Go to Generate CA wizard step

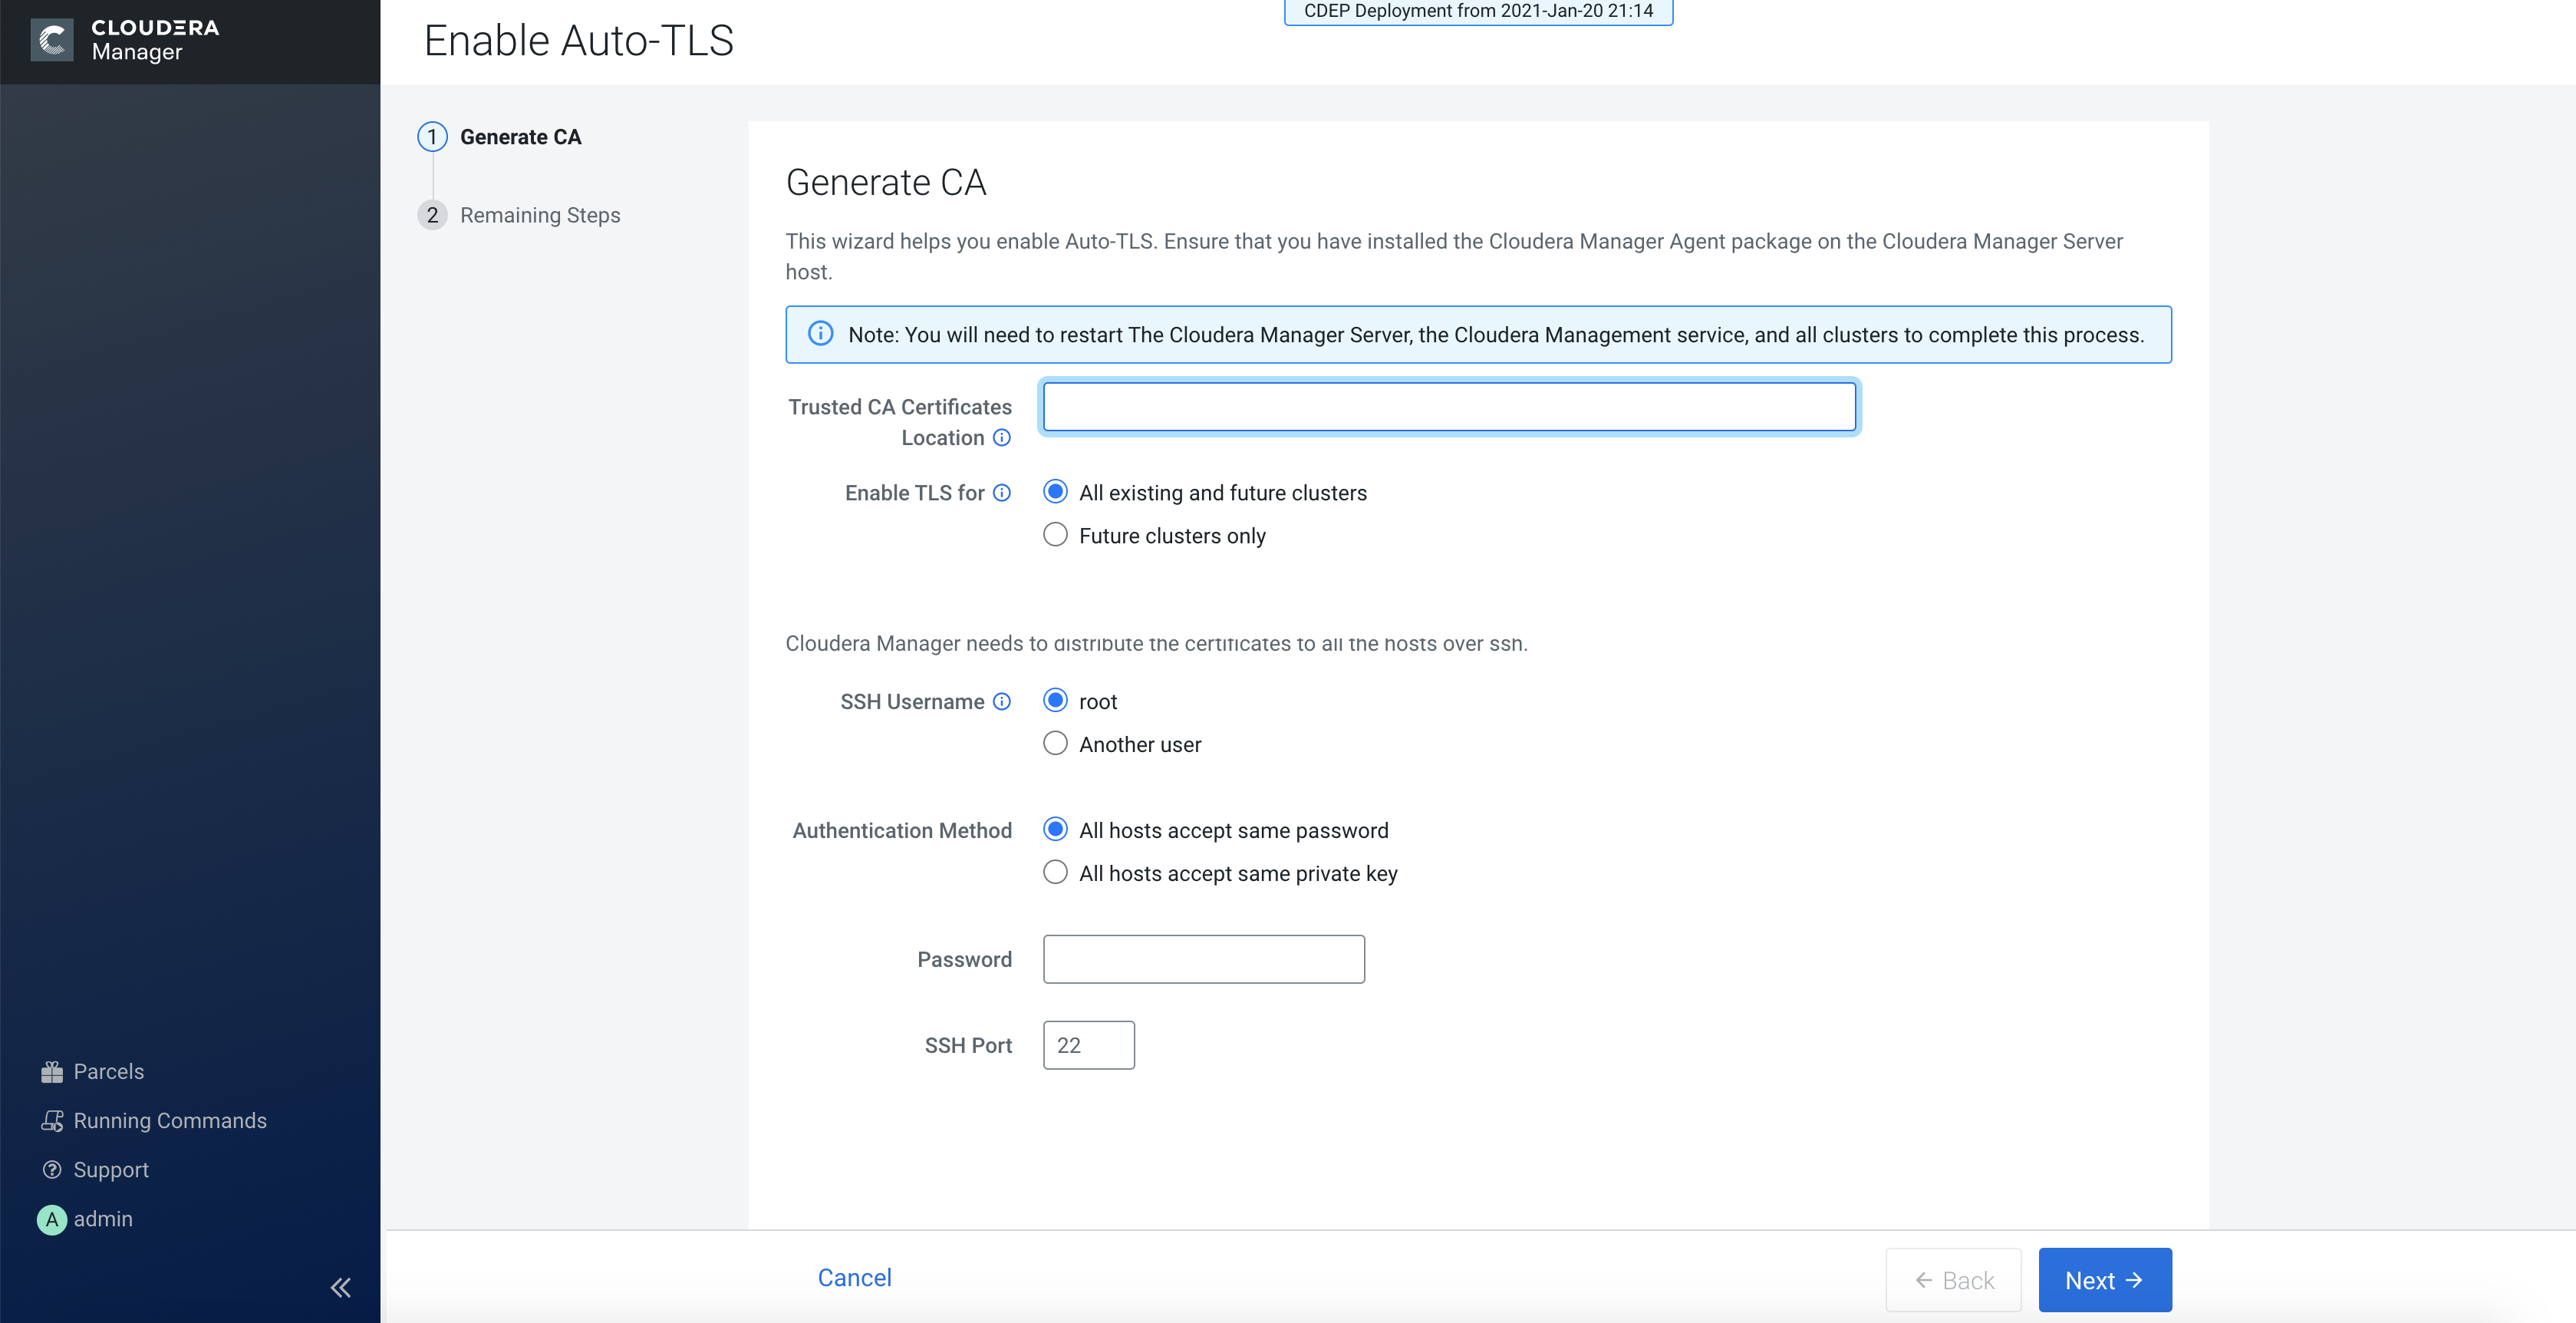tap(520, 137)
